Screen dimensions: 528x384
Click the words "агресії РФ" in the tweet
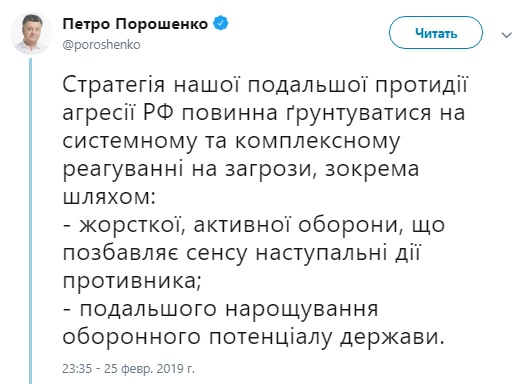(118, 113)
